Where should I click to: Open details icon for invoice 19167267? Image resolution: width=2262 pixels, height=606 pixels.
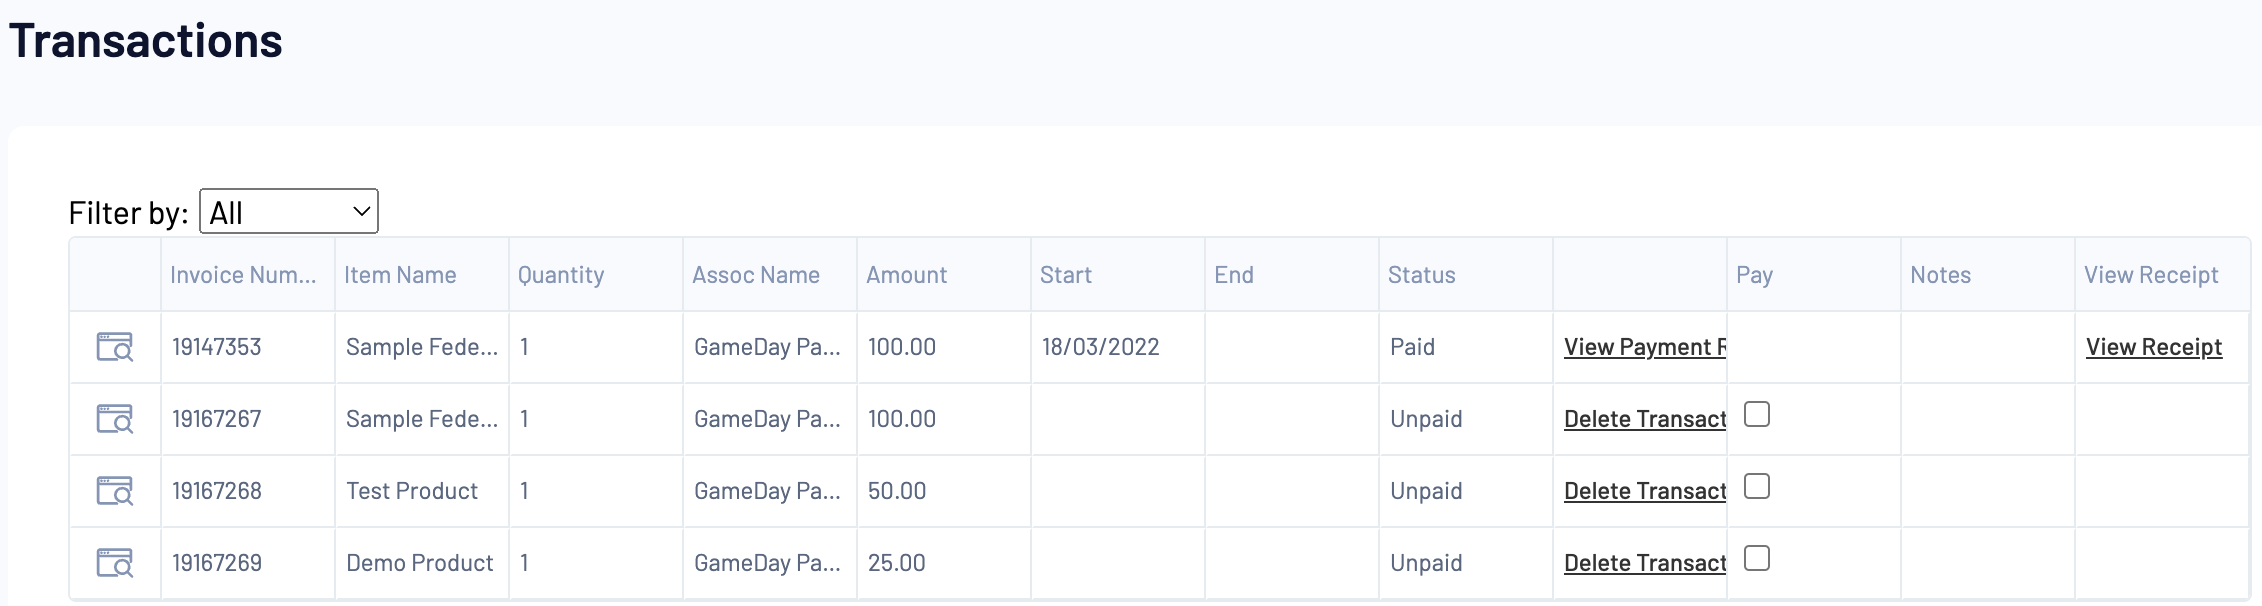[x=115, y=419]
